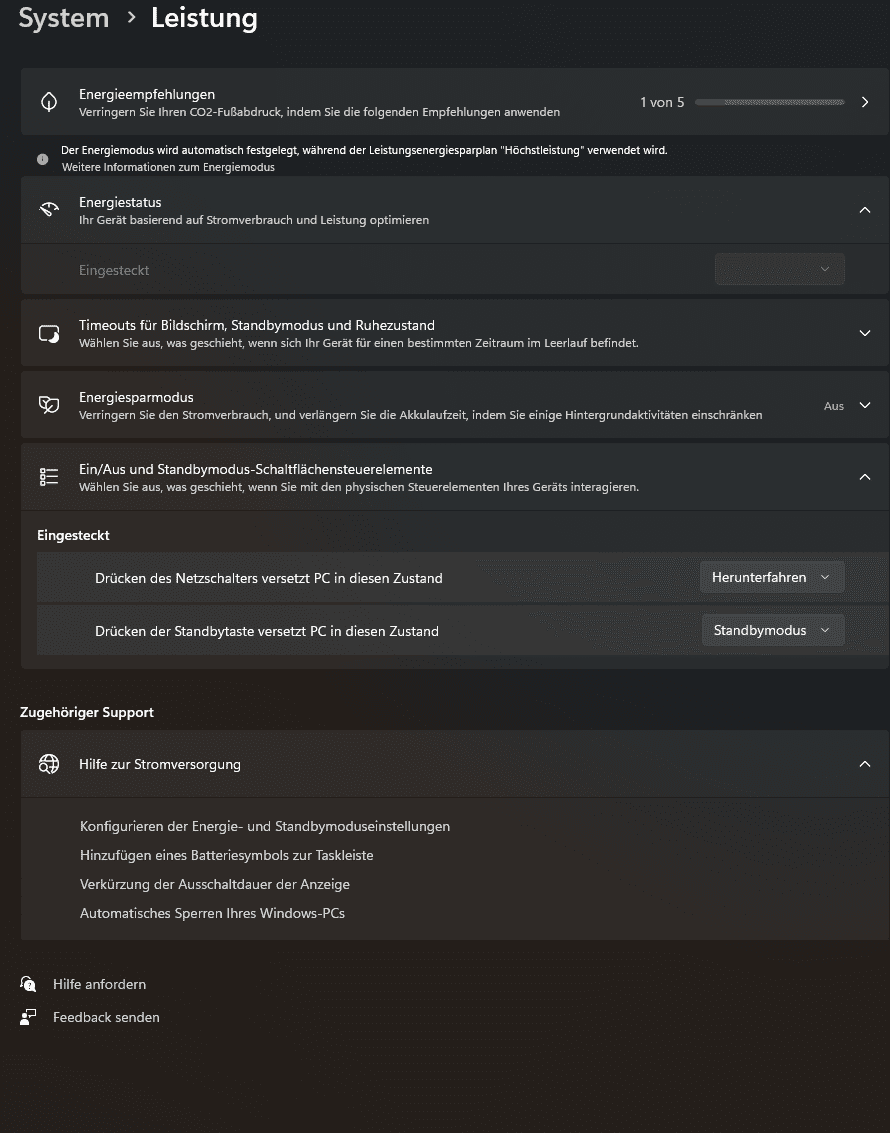
Task: Click the Energieempfehlungen progress bar
Action: 770,102
